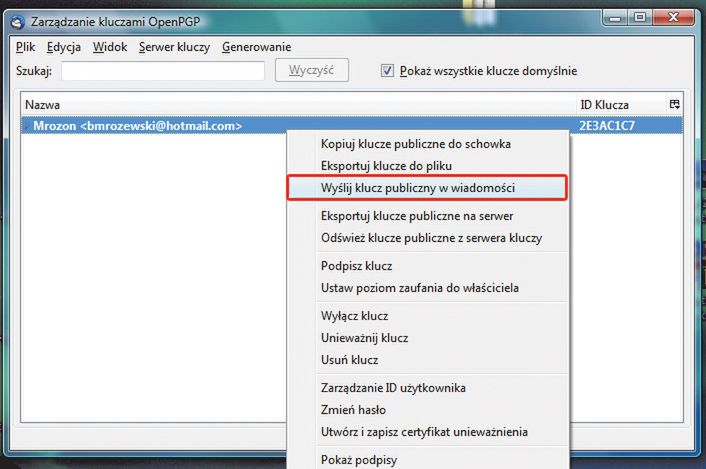706x469 pixels.
Task: Open the column picker icon
Action: click(x=674, y=104)
